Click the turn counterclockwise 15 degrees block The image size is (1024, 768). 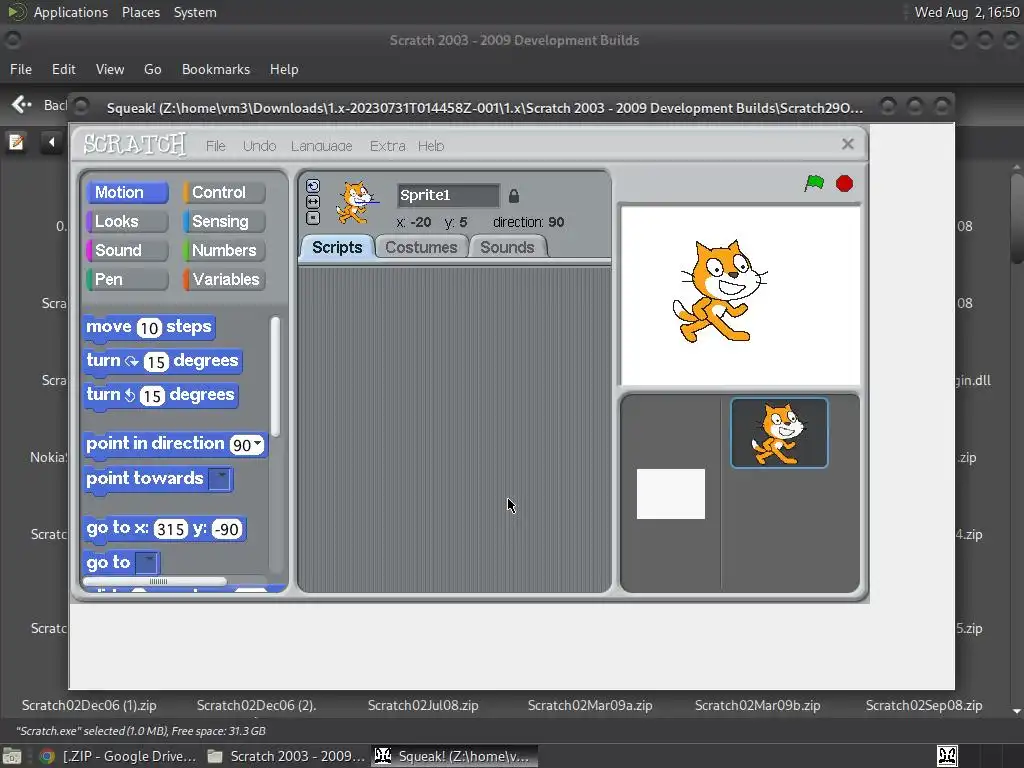[160, 395]
